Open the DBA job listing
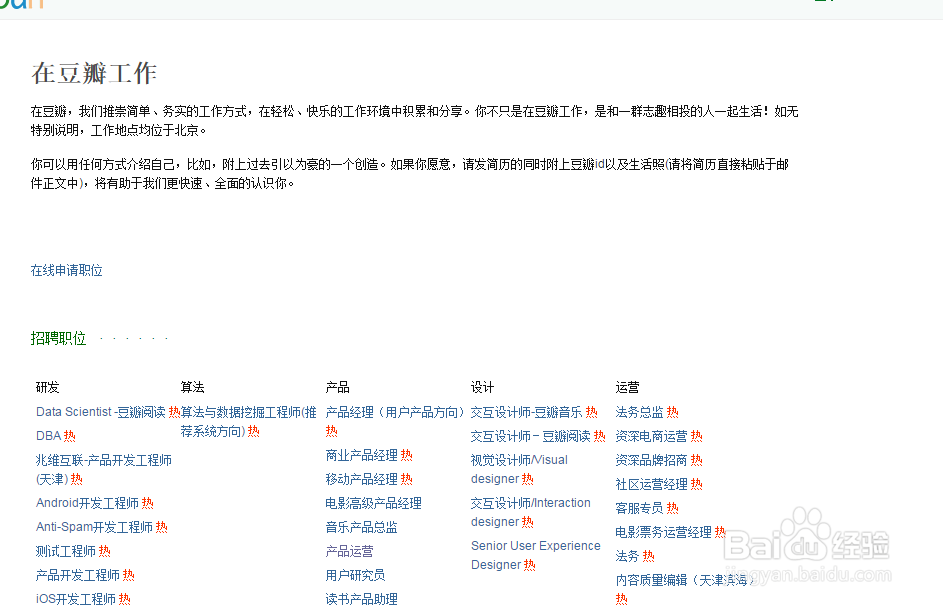The height and width of the screenshot is (608, 943). pyautogui.click(x=49, y=436)
